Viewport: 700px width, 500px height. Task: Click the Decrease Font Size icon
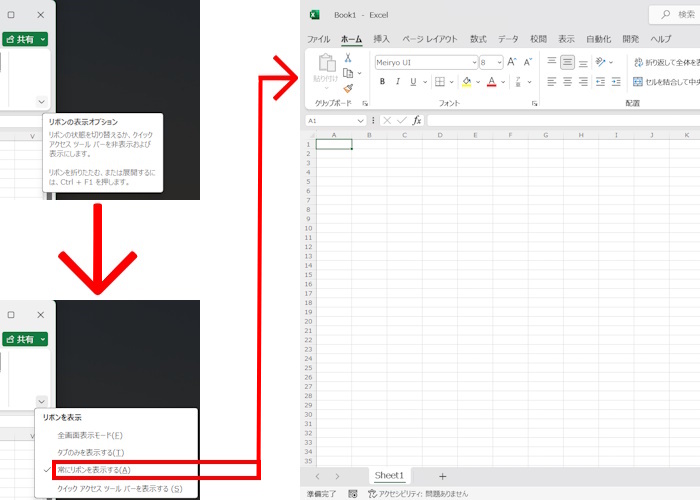[x=528, y=62]
